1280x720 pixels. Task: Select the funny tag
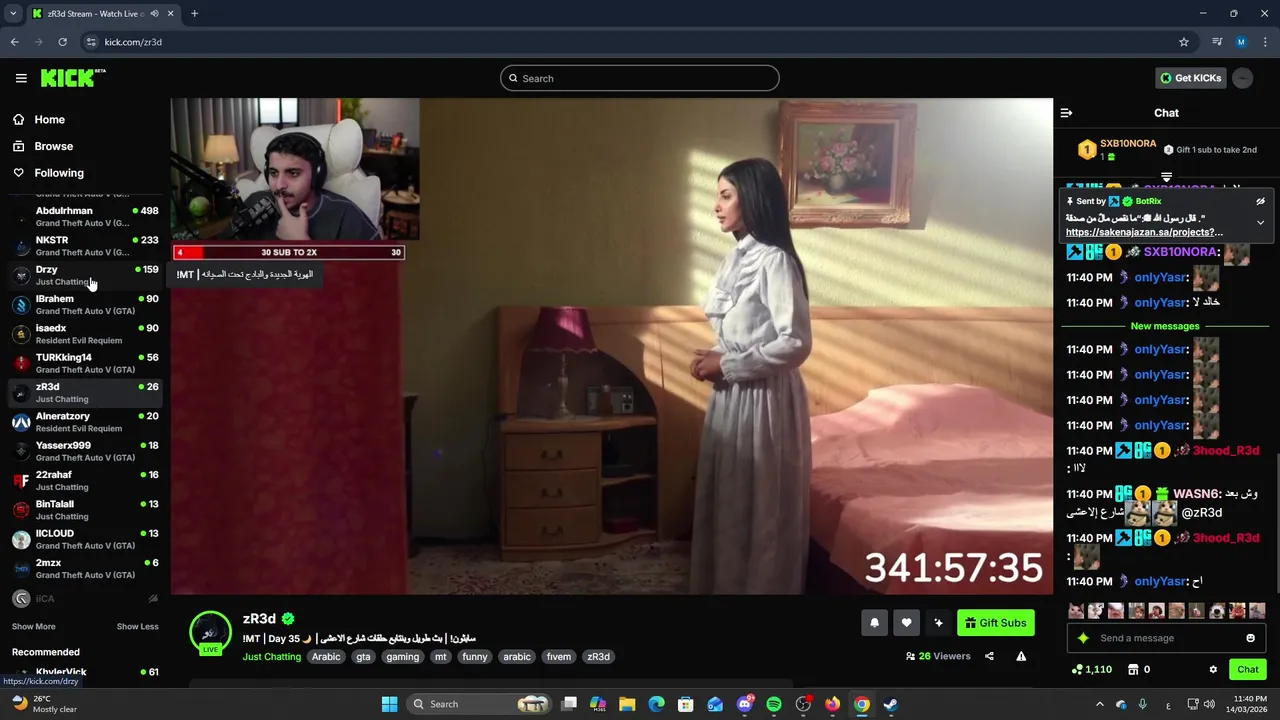[x=475, y=657]
